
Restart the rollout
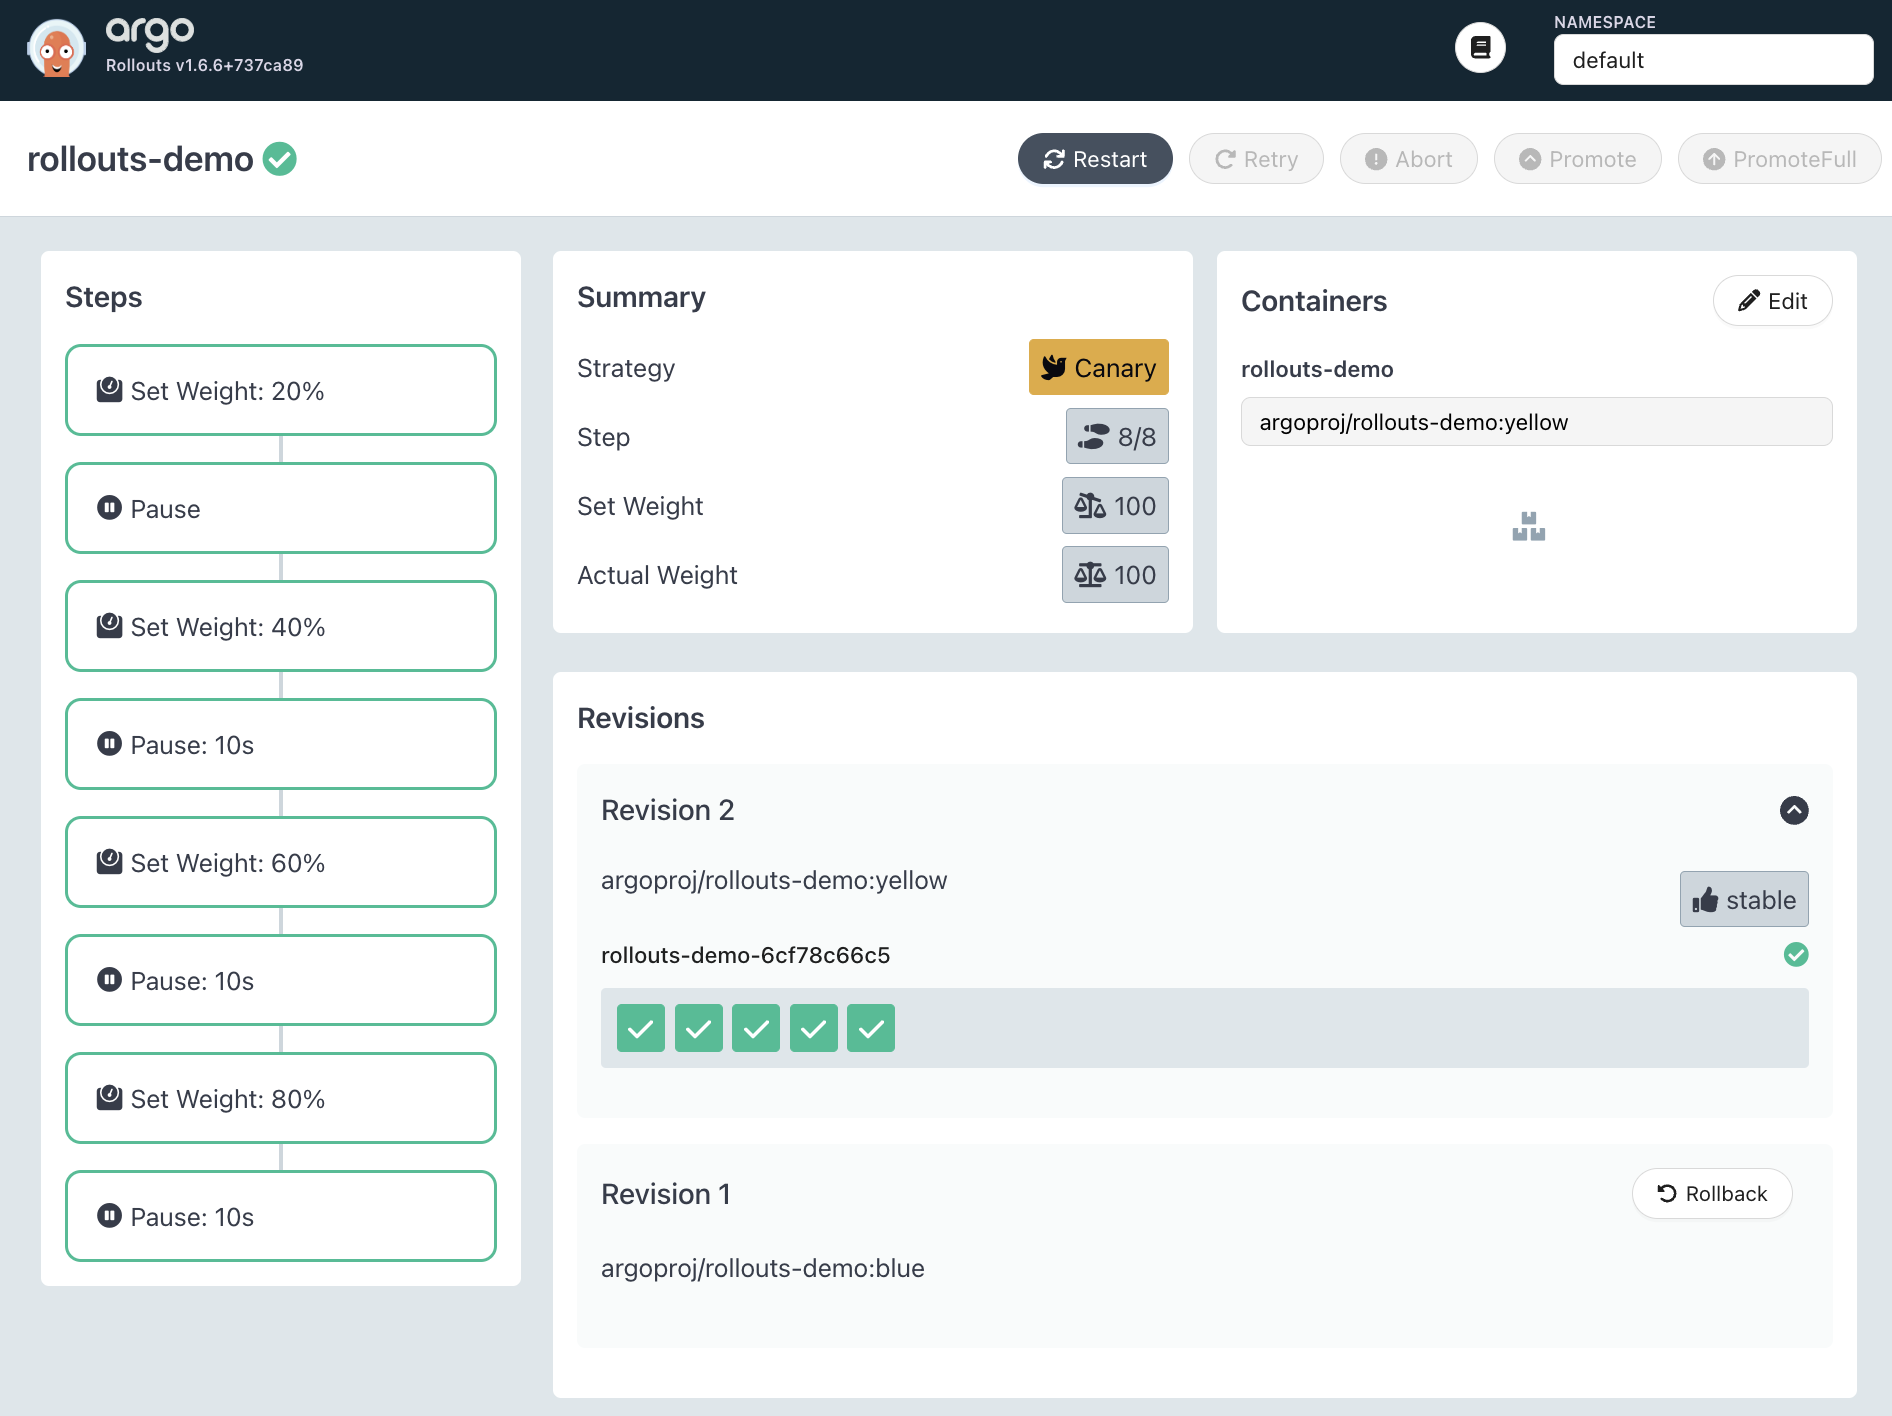[x=1095, y=159]
